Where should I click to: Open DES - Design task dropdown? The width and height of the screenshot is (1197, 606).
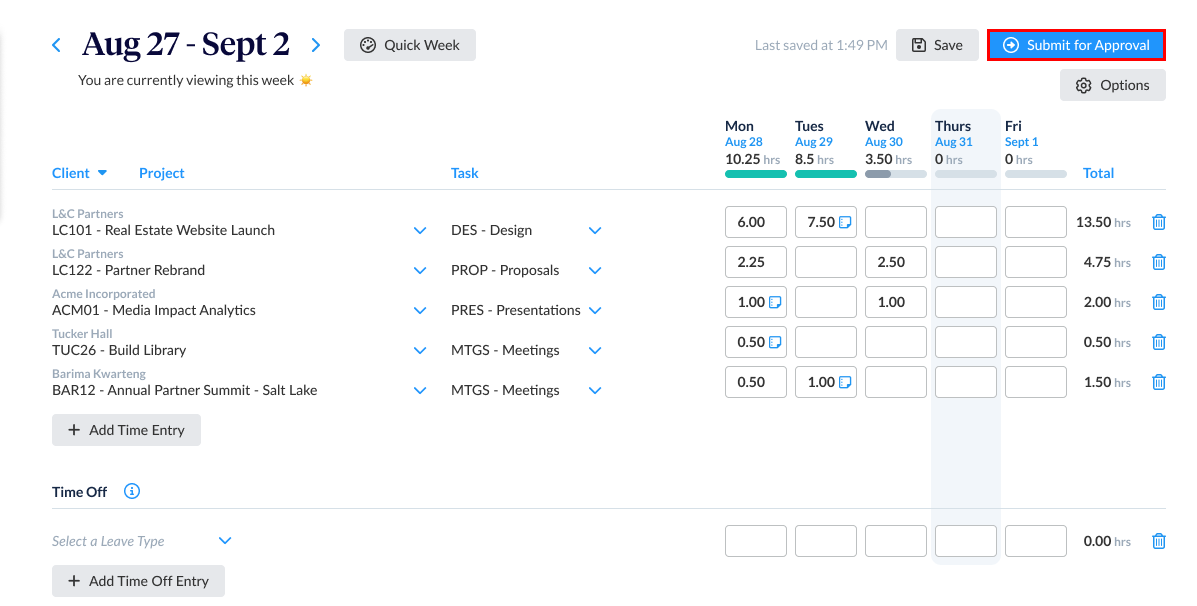pyautogui.click(x=595, y=230)
